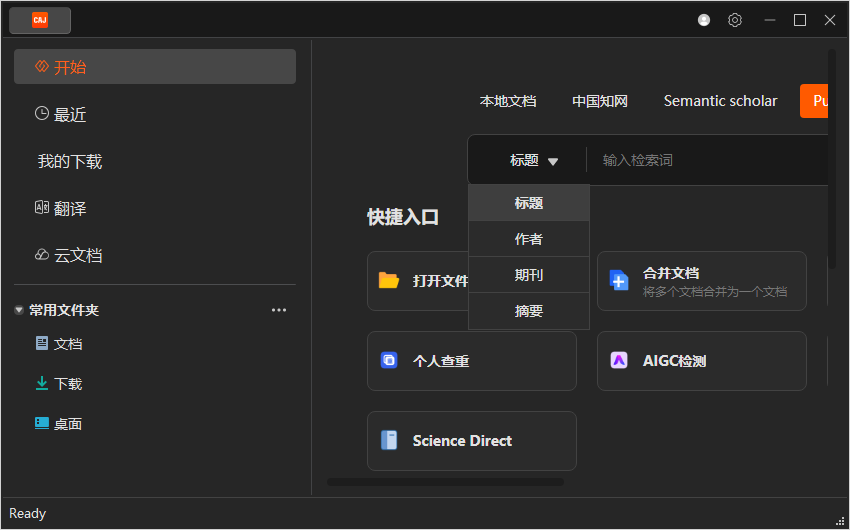Maximize the CAJ window
Image resolution: width=850 pixels, height=530 pixels.
coord(800,20)
